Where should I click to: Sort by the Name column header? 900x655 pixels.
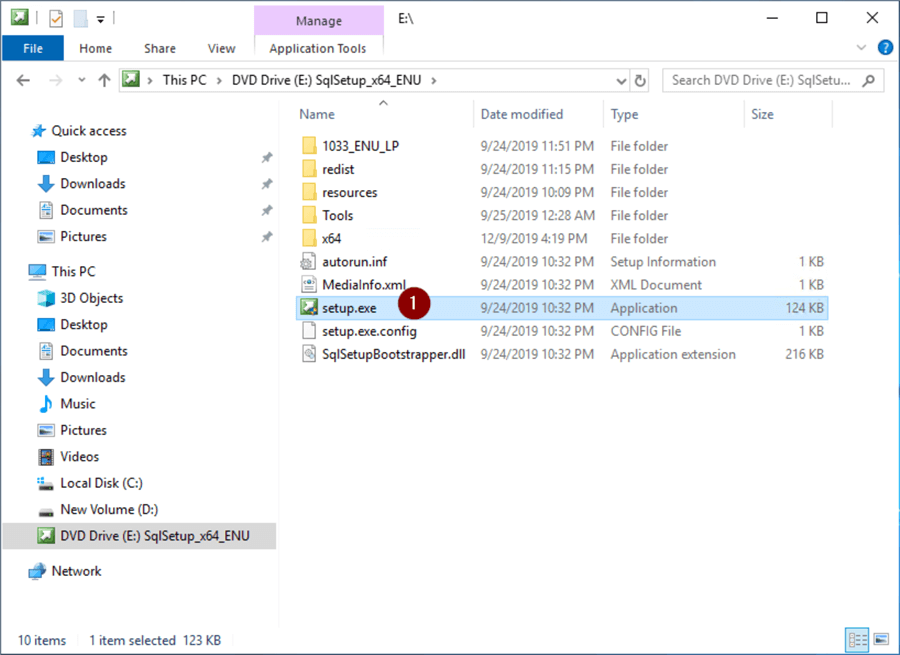click(317, 114)
